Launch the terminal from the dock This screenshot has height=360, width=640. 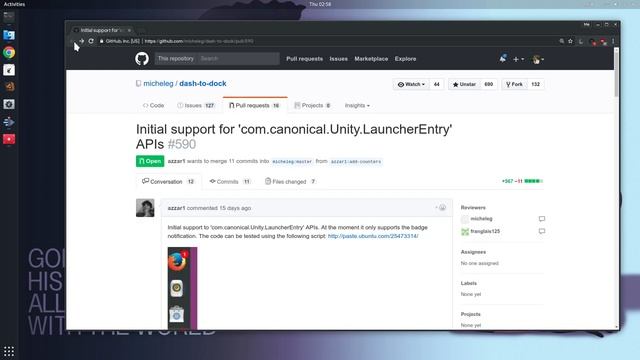[9, 17]
